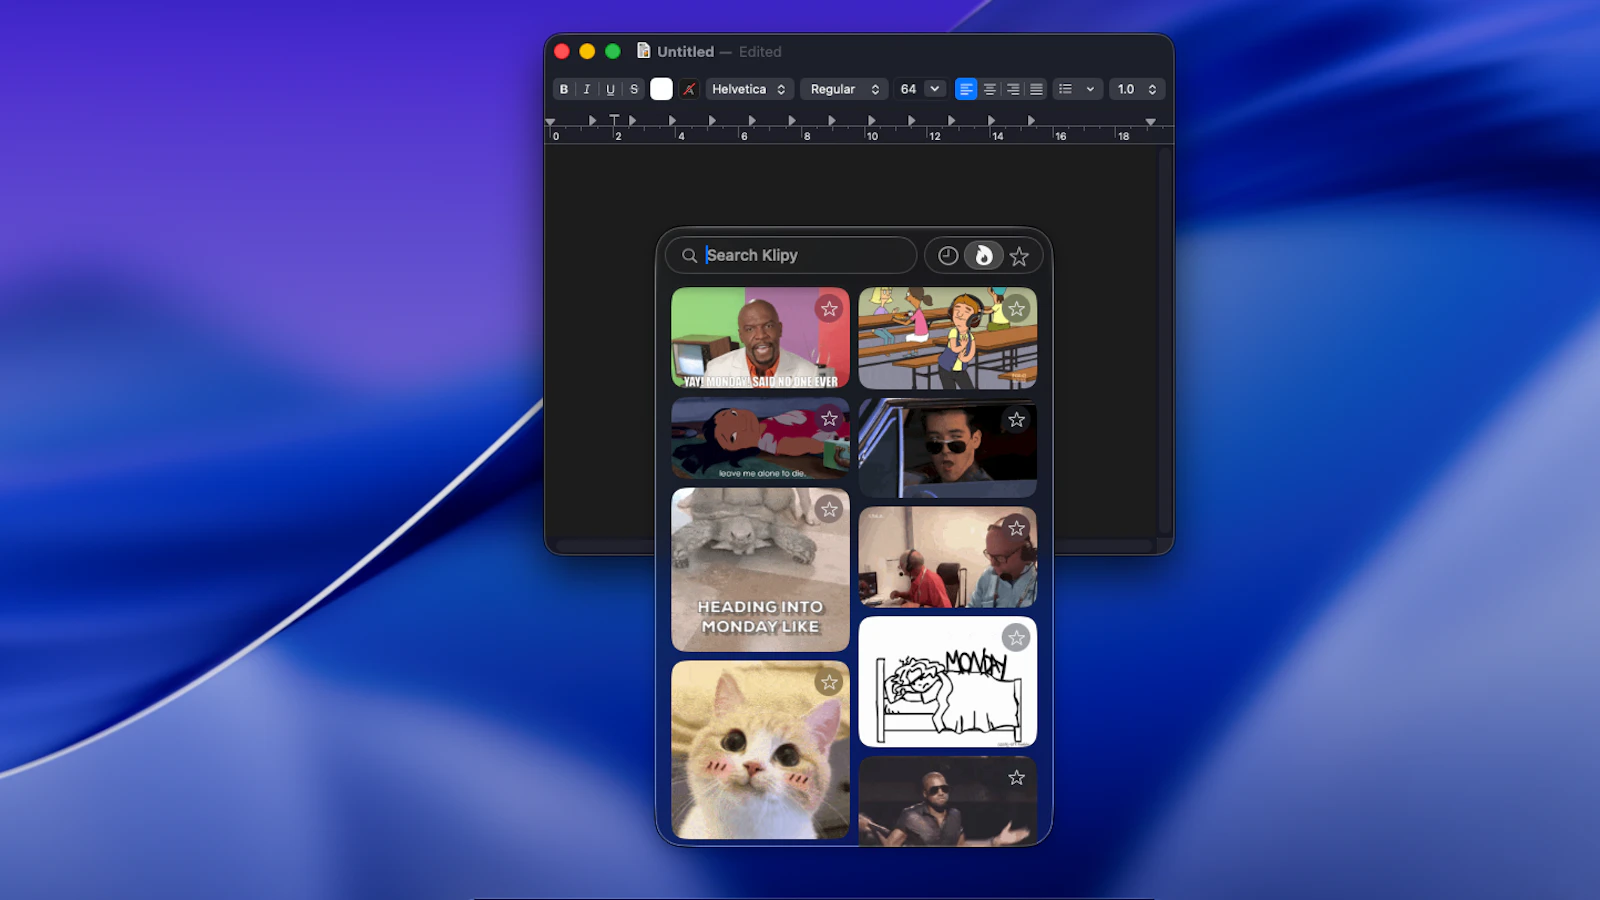Insert the Yay Monday said no one GIF
1600x900 pixels.
[x=760, y=338]
